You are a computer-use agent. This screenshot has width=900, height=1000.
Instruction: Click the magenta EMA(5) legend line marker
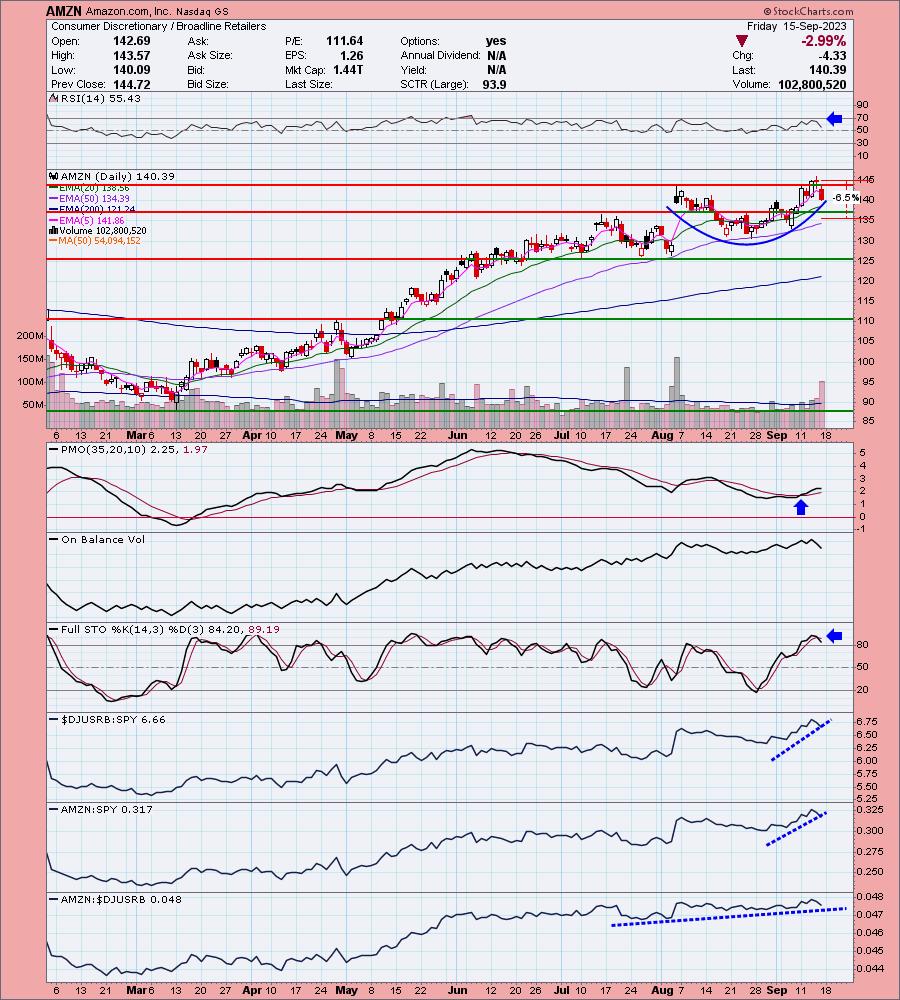click(x=54, y=221)
